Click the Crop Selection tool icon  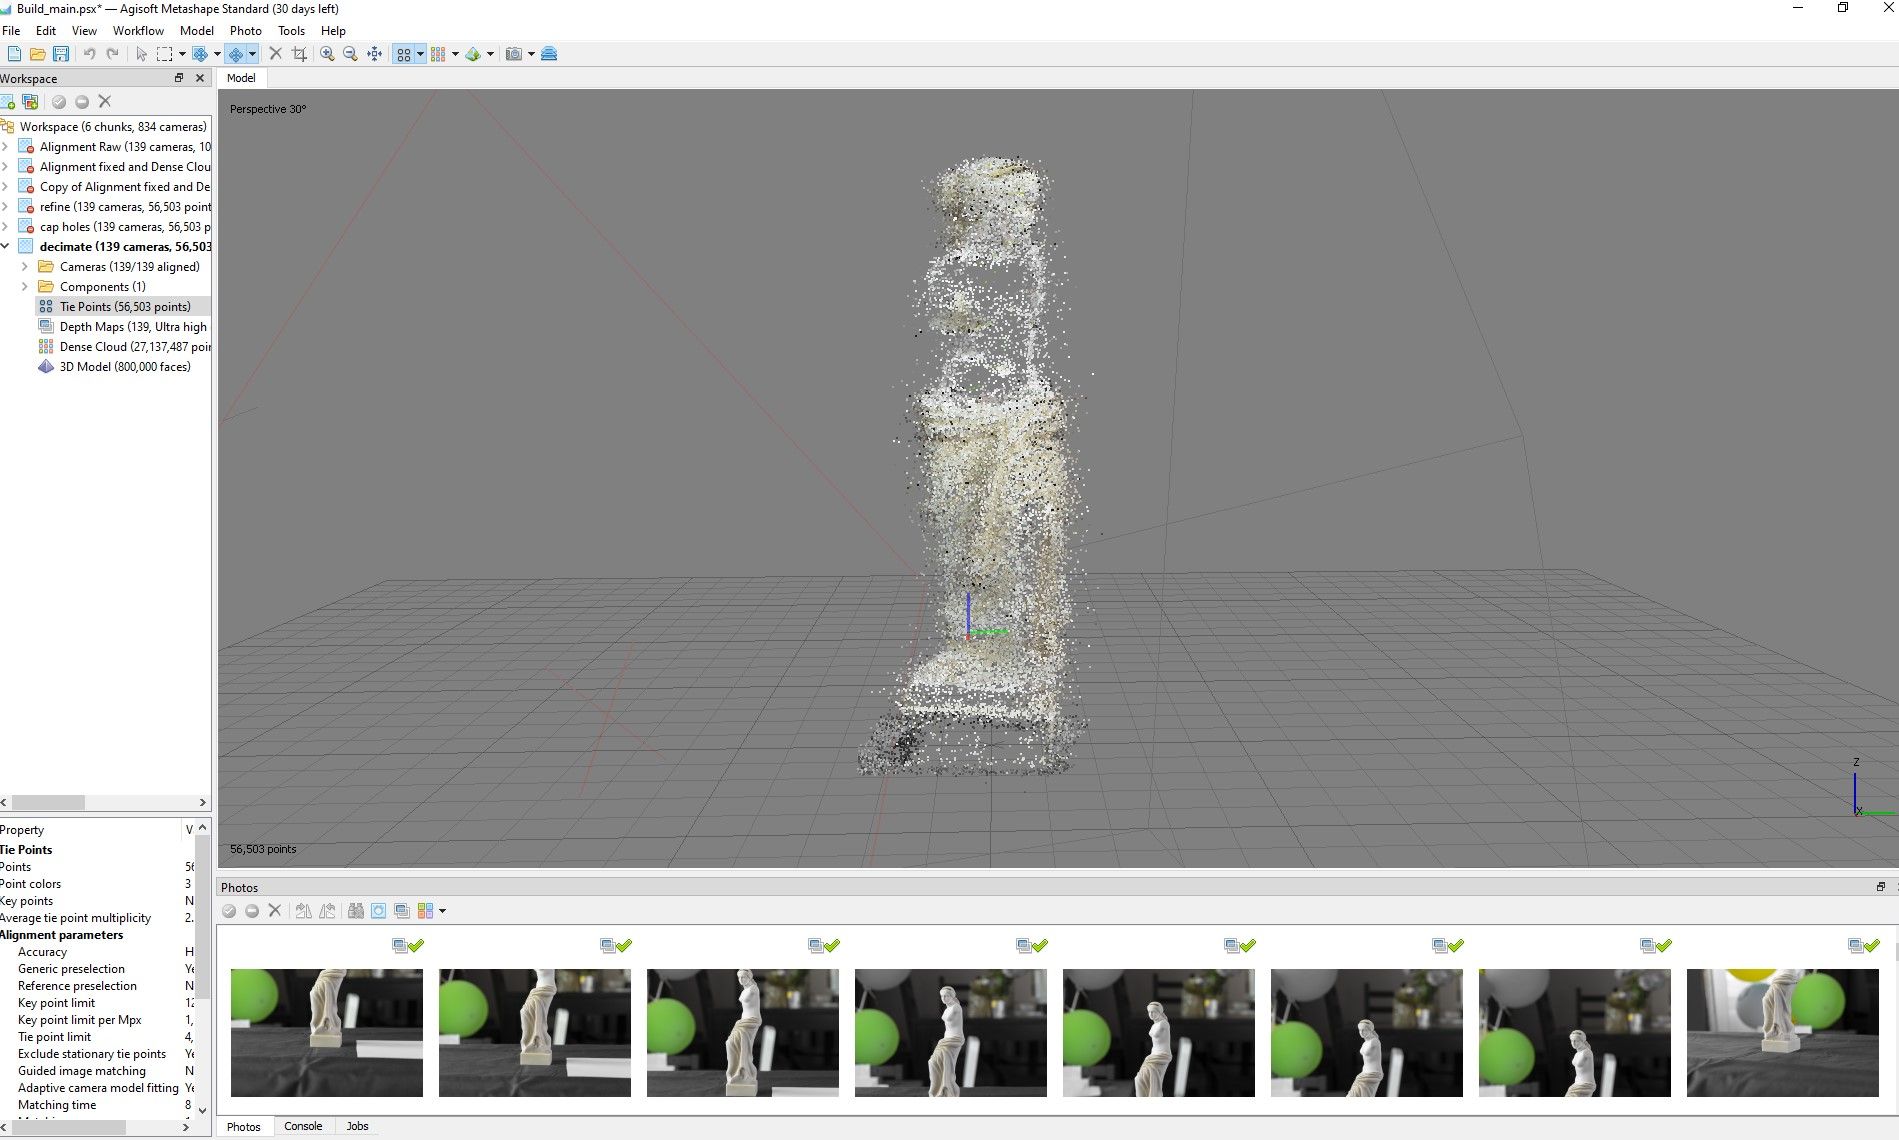pyautogui.click(x=299, y=54)
